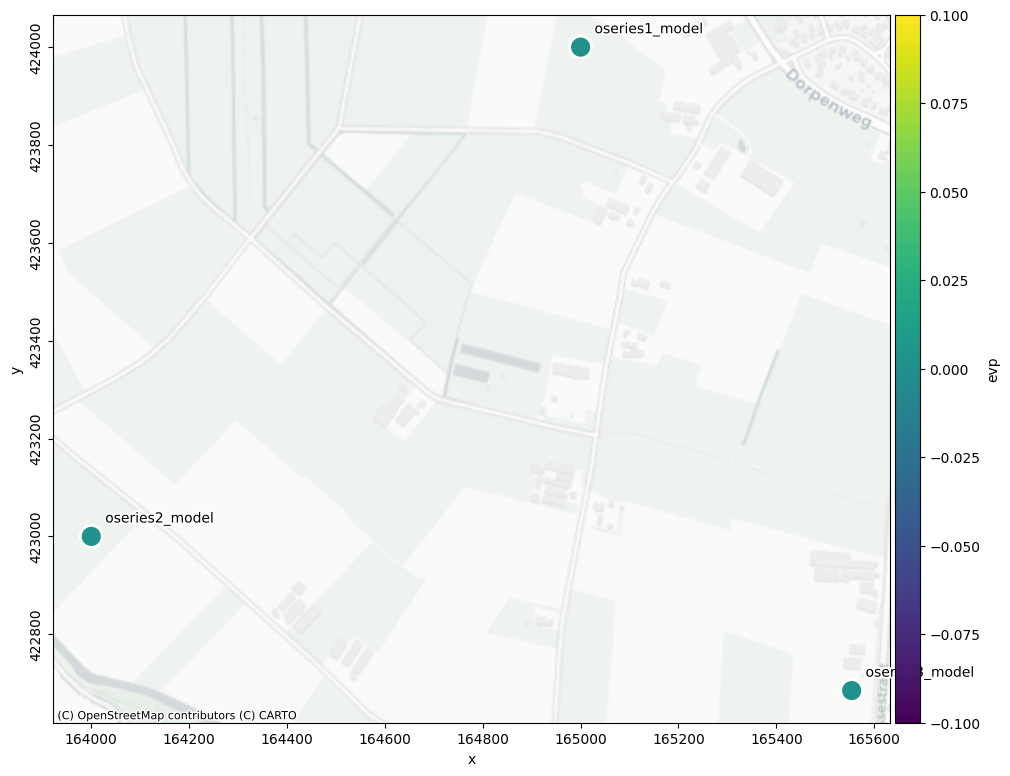Viewport: 1010px width, 776px height.
Task: Click the evp colorbar gradient
Action: click(x=908, y=370)
